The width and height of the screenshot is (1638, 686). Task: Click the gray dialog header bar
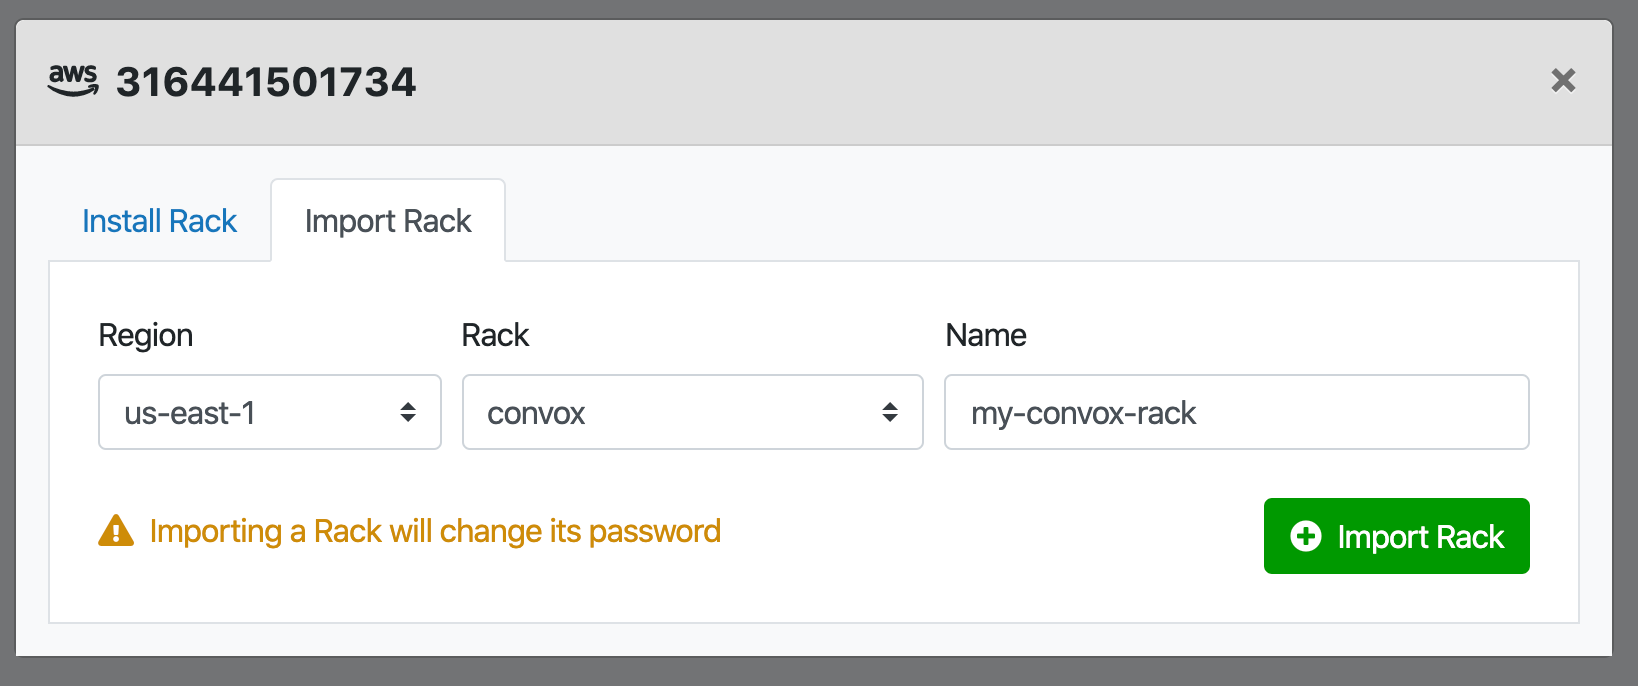(x=814, y=83)
